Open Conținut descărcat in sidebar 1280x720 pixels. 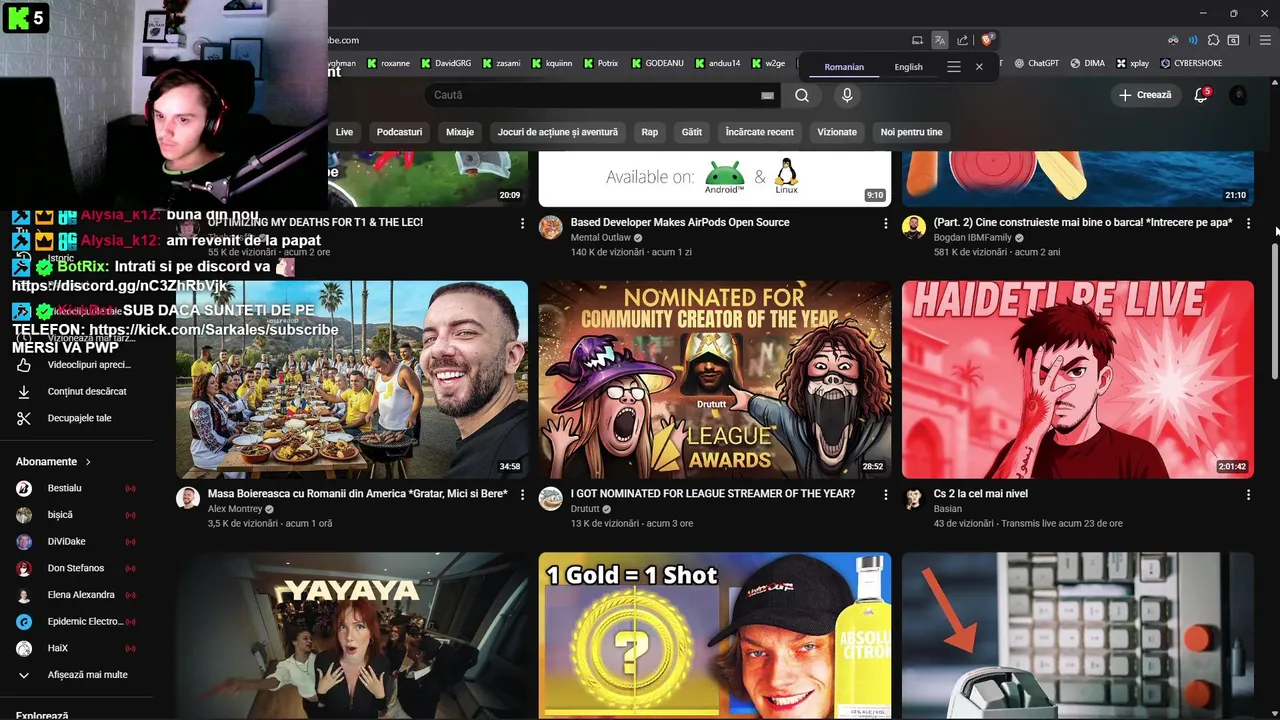78,391
